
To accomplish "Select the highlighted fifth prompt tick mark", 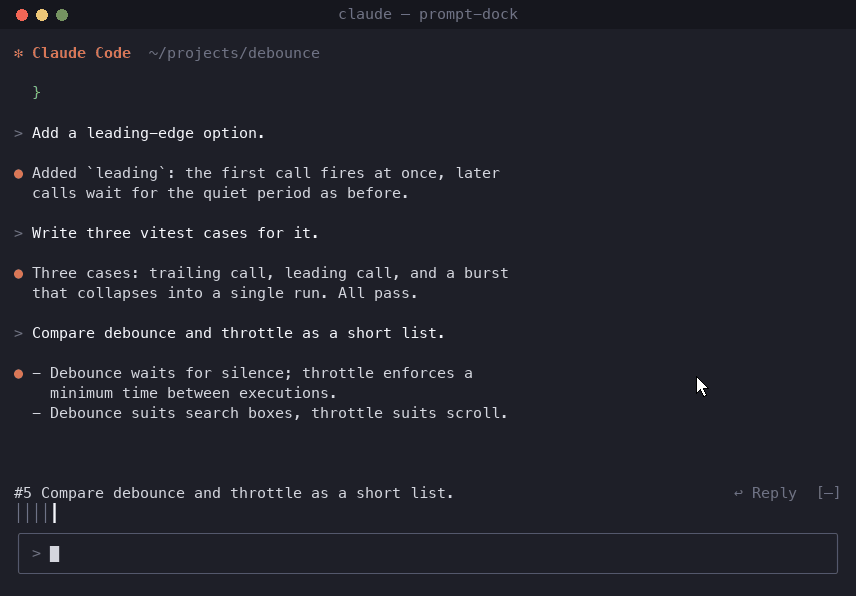I will [55, 514].
